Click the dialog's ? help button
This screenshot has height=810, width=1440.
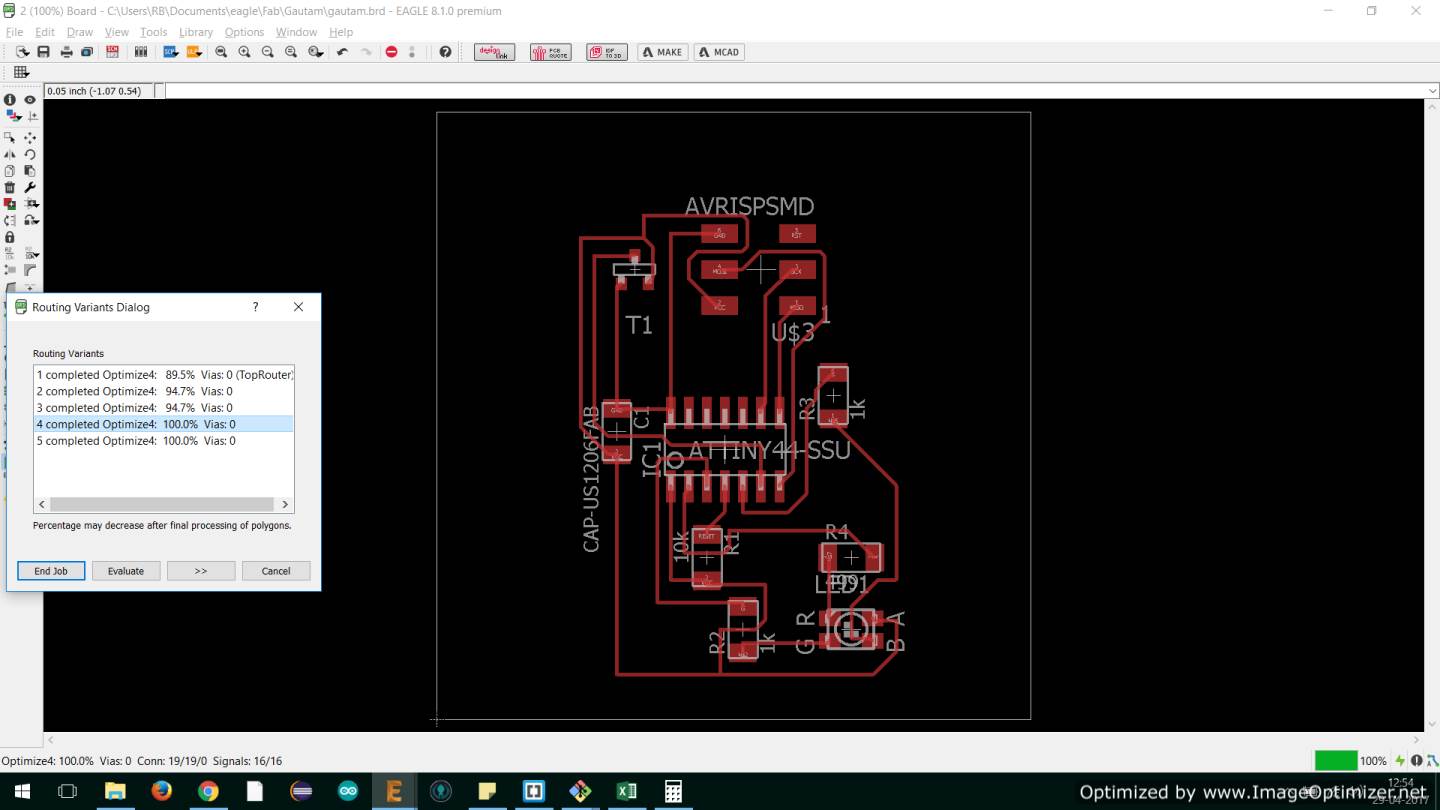[x=255, y=307]
